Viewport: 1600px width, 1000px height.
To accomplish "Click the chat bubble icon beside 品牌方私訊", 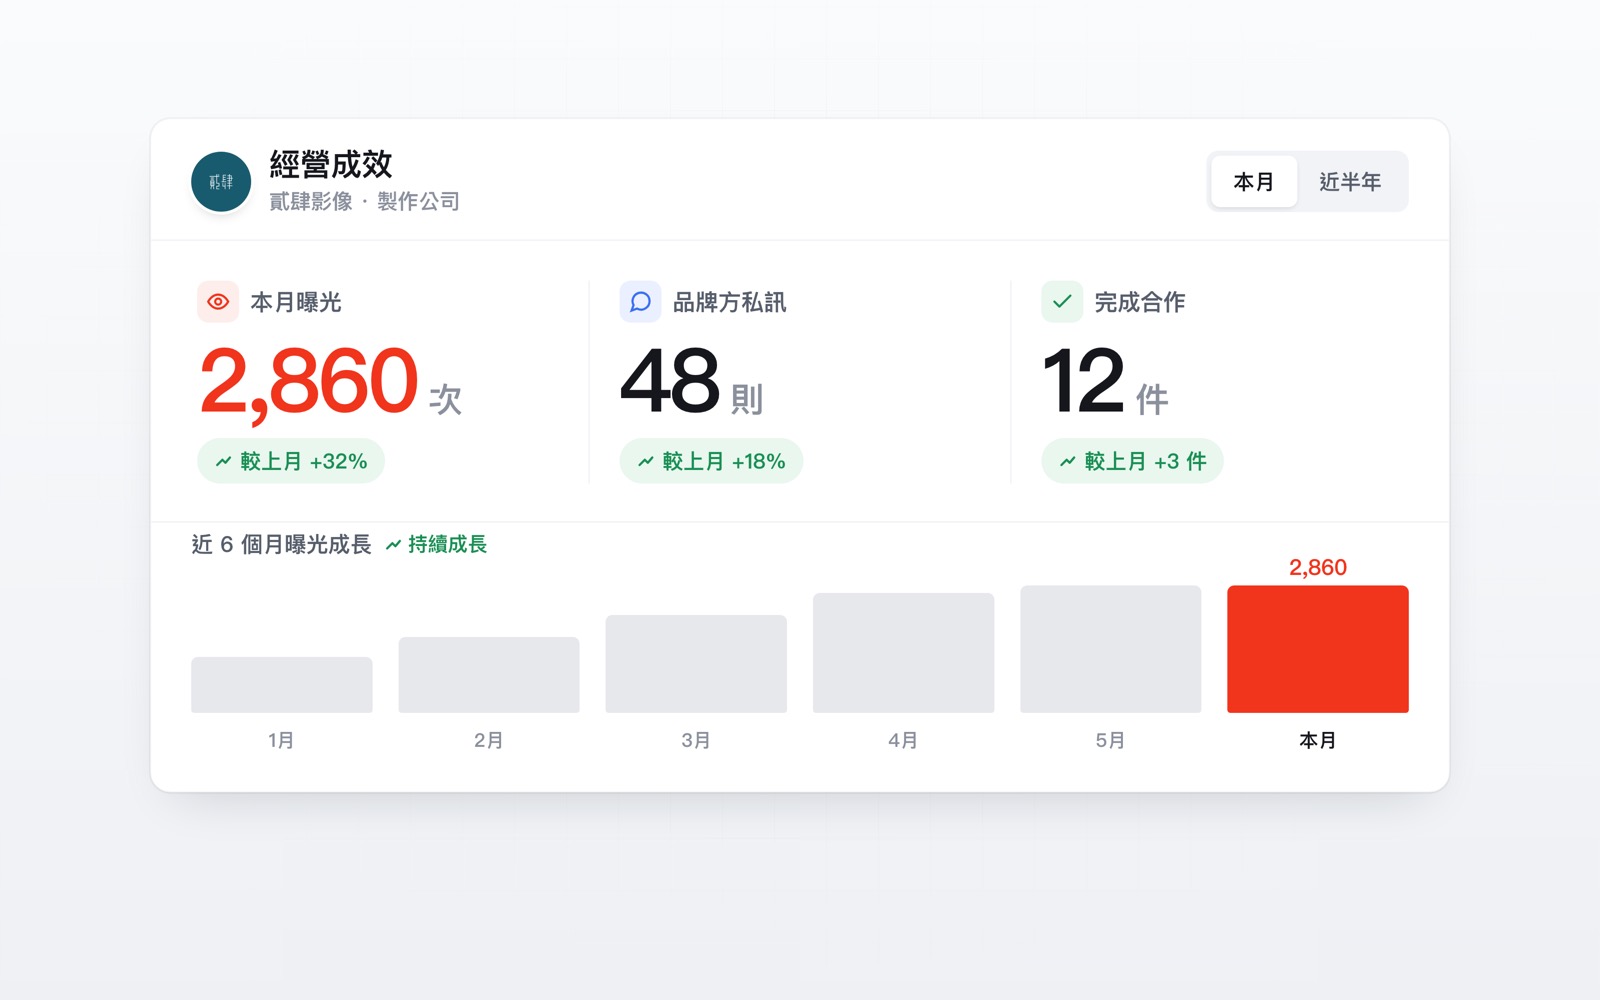I will click(x=640, y=302).
